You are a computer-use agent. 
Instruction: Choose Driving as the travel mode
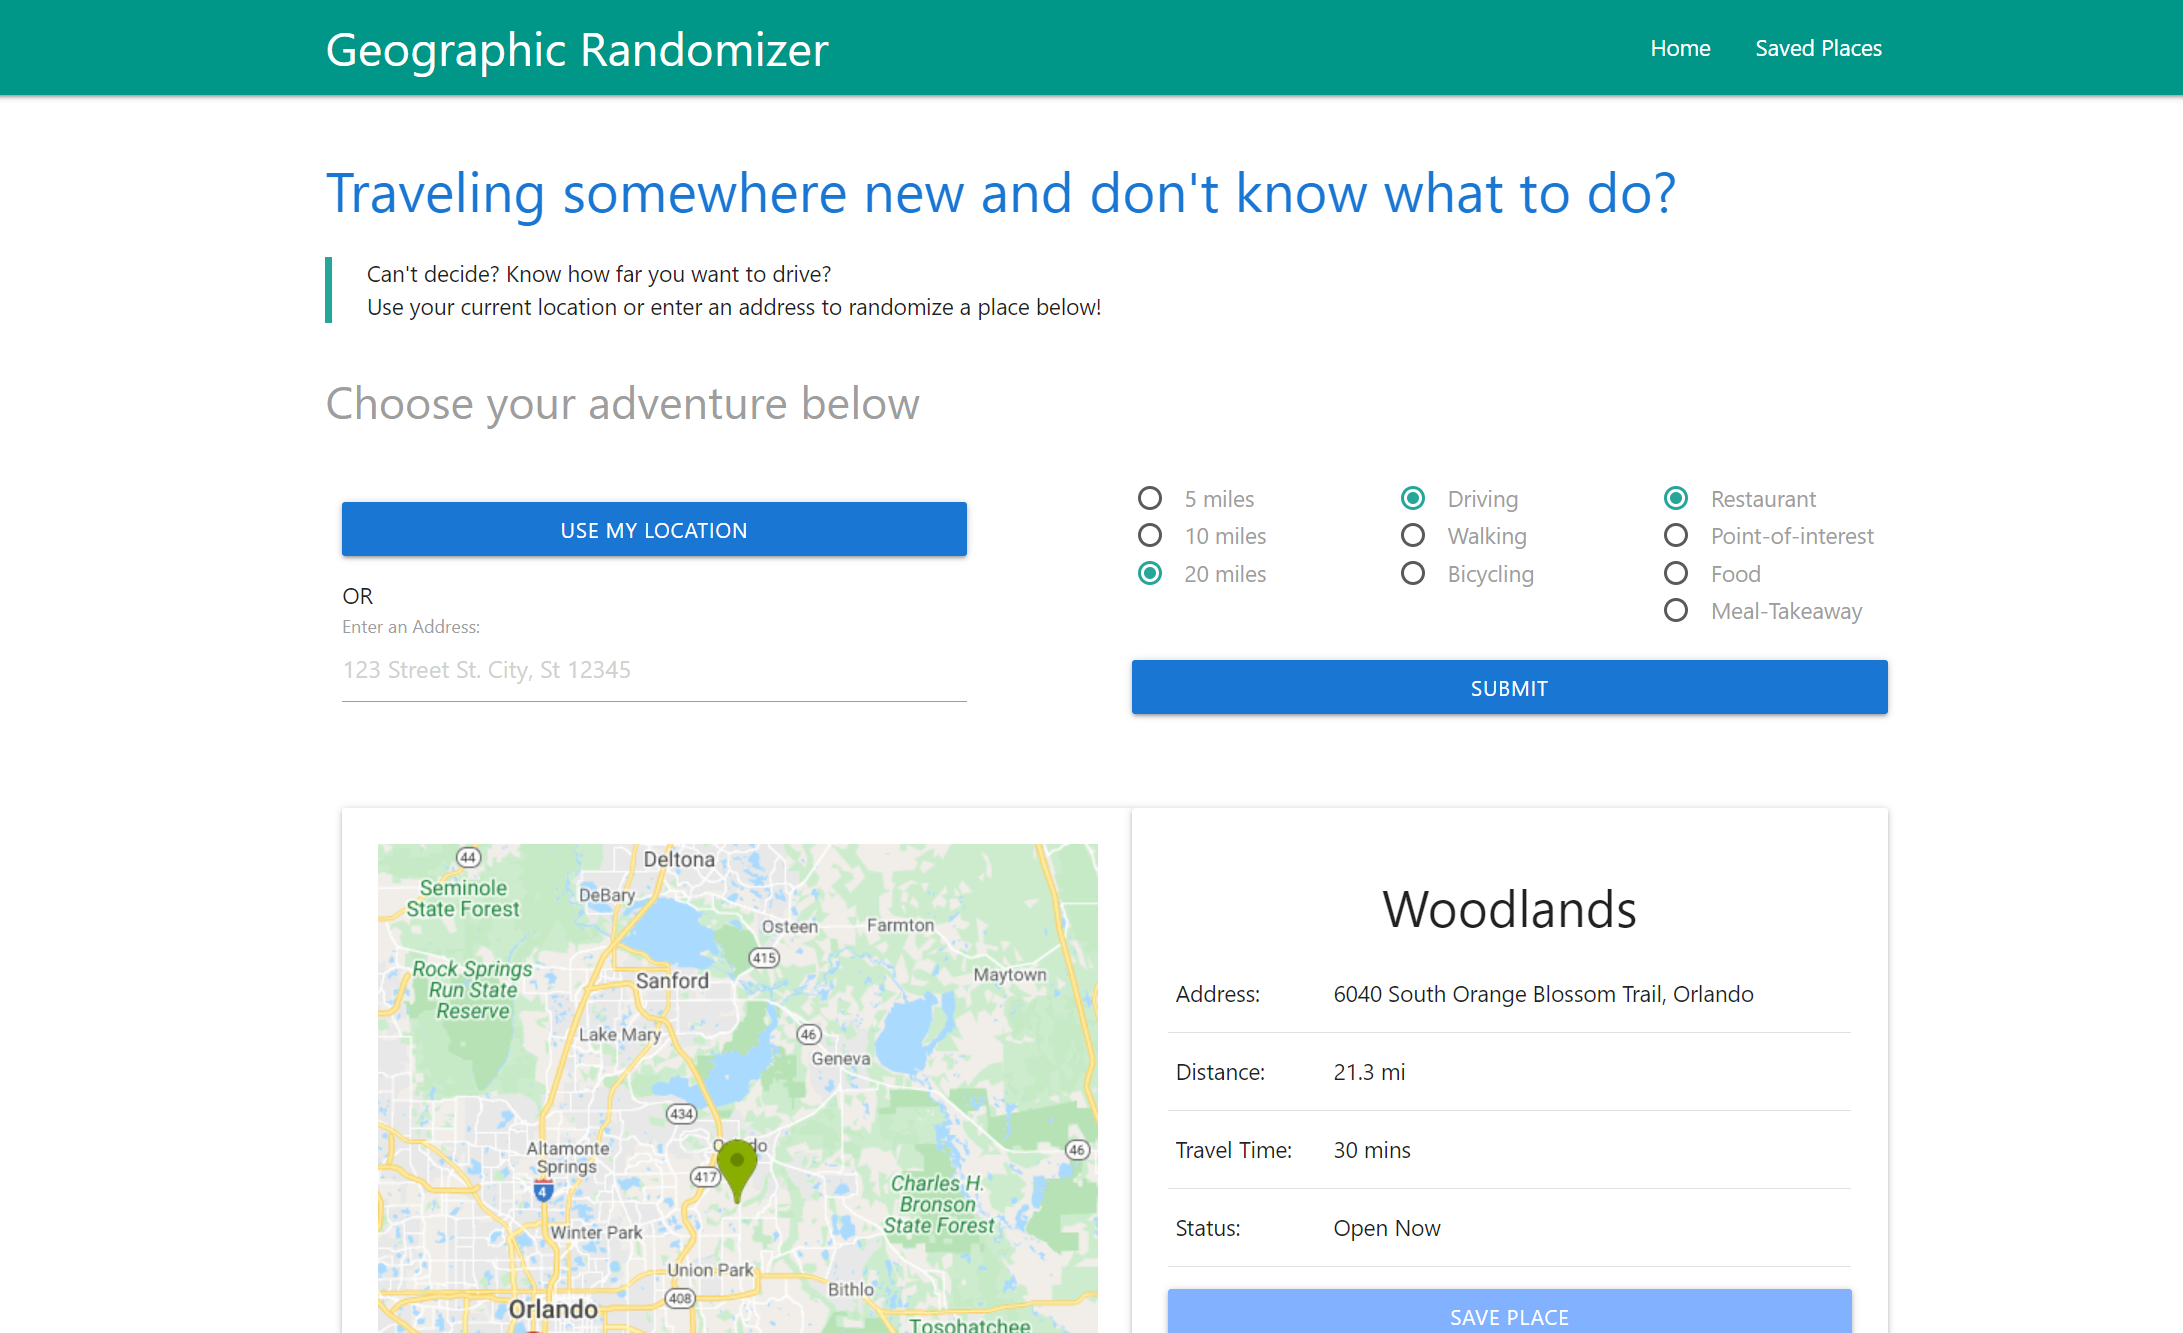click(x=1413, y=497)
